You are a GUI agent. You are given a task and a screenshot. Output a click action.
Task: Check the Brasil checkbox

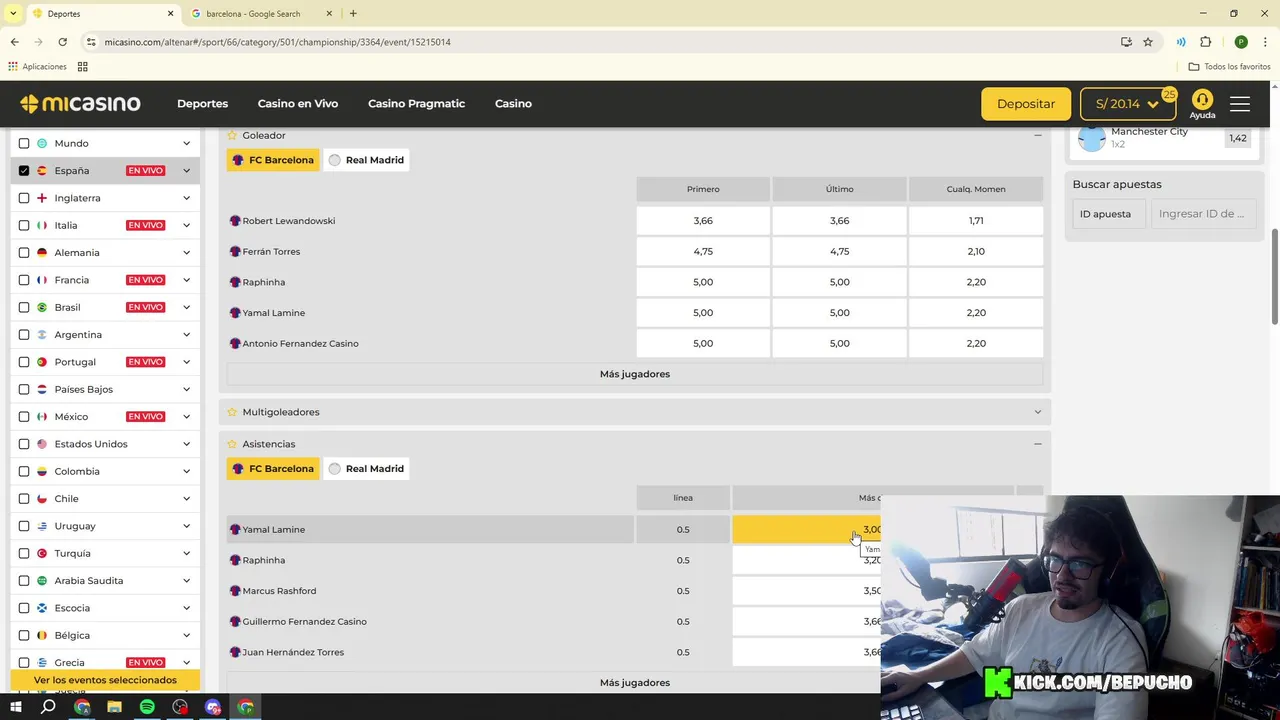point(24,307)
